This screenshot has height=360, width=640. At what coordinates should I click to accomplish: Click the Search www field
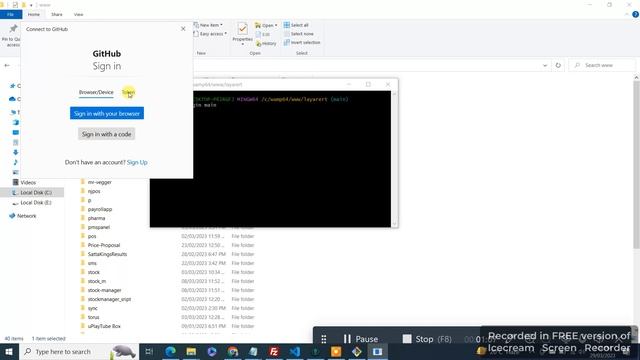(x=602, y=65)
